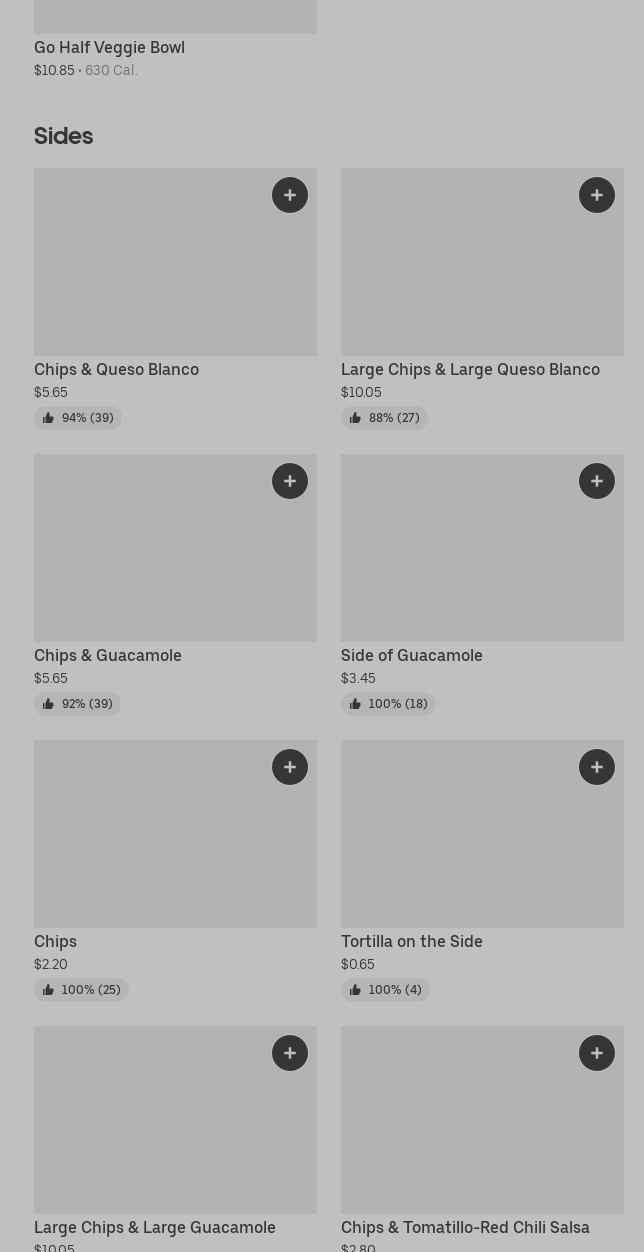
Task: Open Chips & Queso Blanco details
Action: coord(116,369)
